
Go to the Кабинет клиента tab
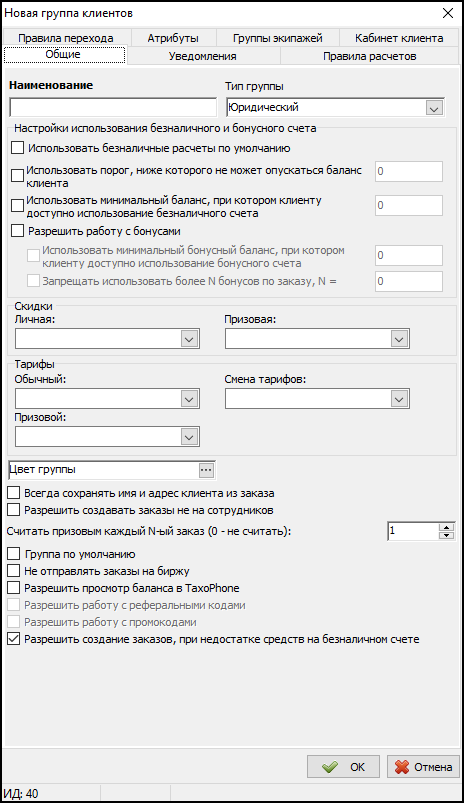(x=399, y=38)
